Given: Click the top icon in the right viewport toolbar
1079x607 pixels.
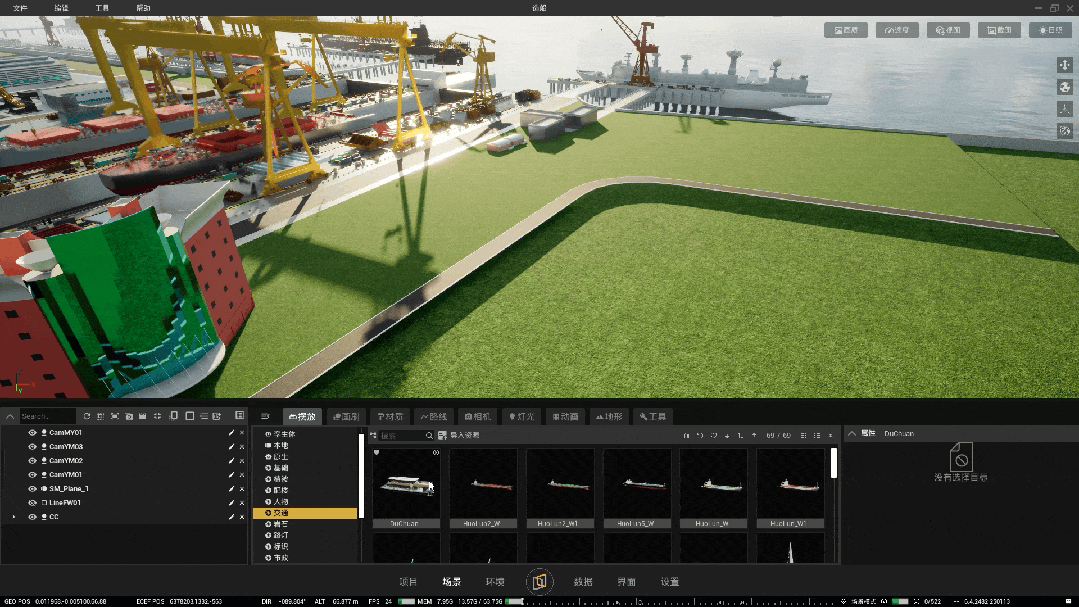Looking at the screenshot, I should (x=1064, y=65).
